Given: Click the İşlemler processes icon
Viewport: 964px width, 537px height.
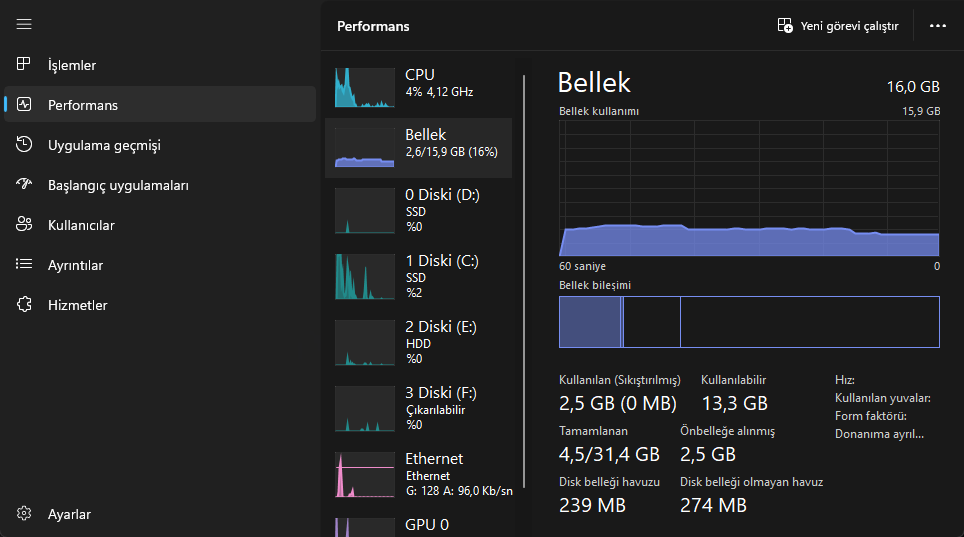Looking at the screenshot, I should 25,65.
